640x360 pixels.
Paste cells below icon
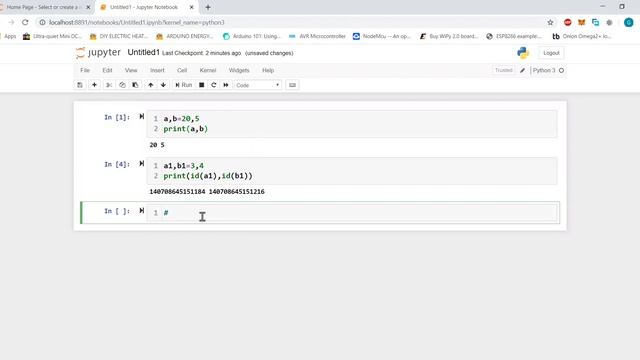(x=135, y=85)
